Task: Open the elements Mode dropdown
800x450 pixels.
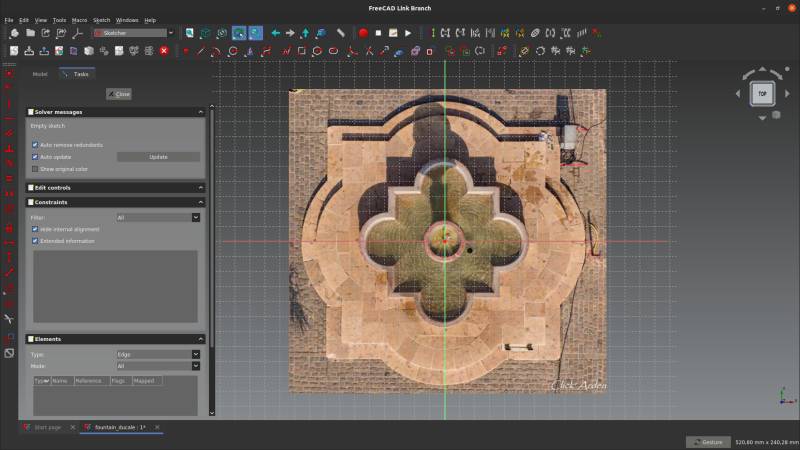Action: click(158, 366)
